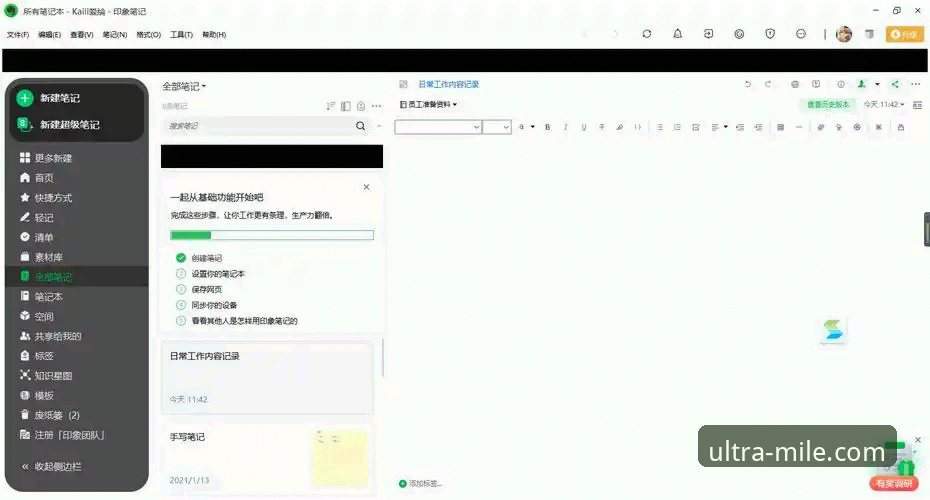The height and width of the screenshot is (500, 930).
Task: Open 素材库 in the sidebar
Action: 41,257
